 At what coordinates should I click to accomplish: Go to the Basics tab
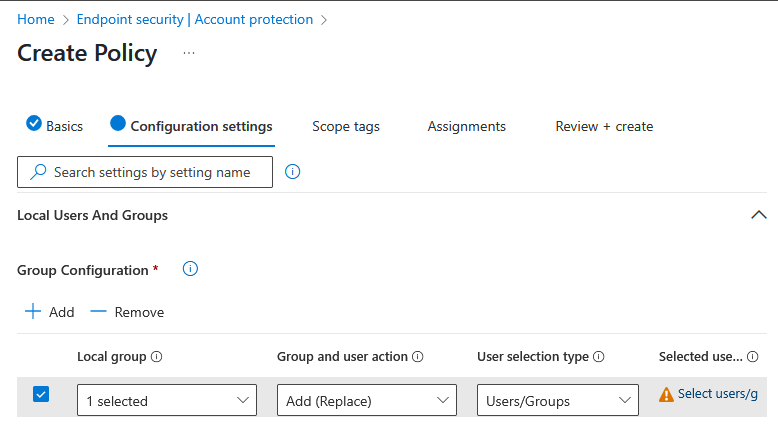click(55, 126)
